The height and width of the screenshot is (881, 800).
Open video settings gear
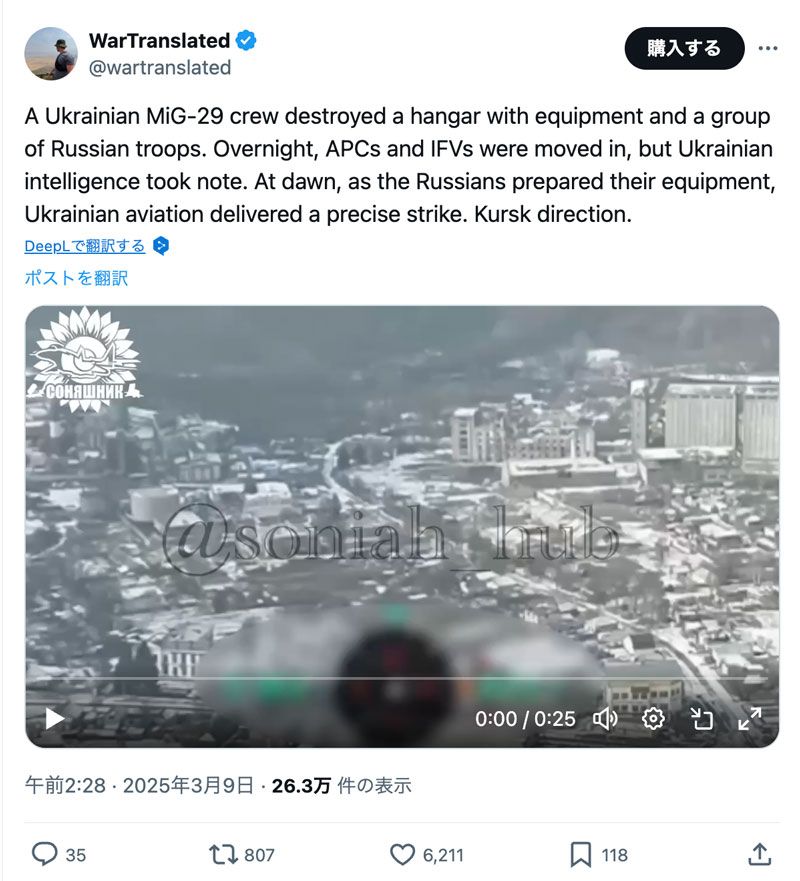coord(653,719)
